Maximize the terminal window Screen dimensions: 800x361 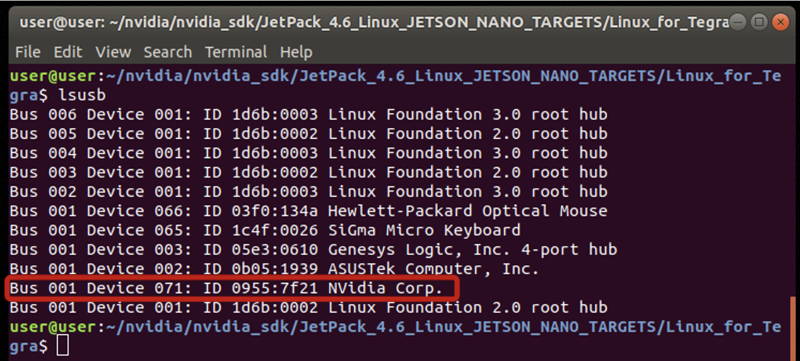tap(759, 22)
